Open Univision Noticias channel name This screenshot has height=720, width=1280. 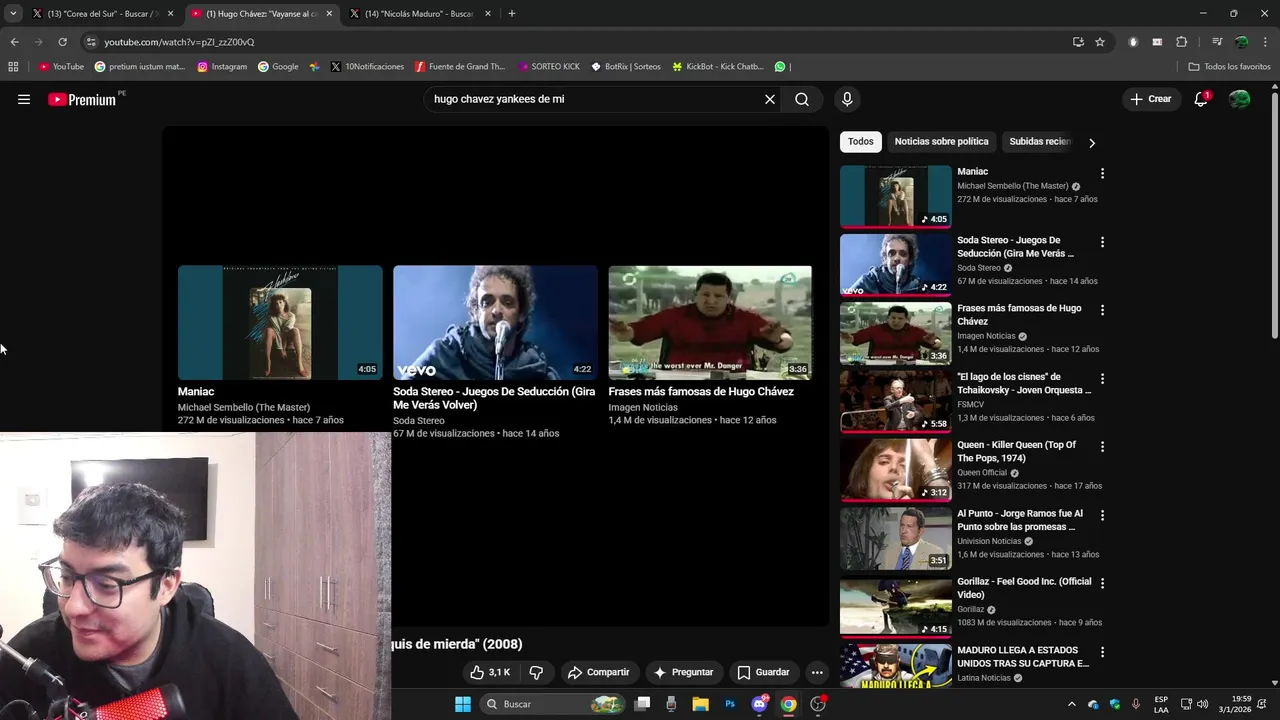[x=989, y=541]
